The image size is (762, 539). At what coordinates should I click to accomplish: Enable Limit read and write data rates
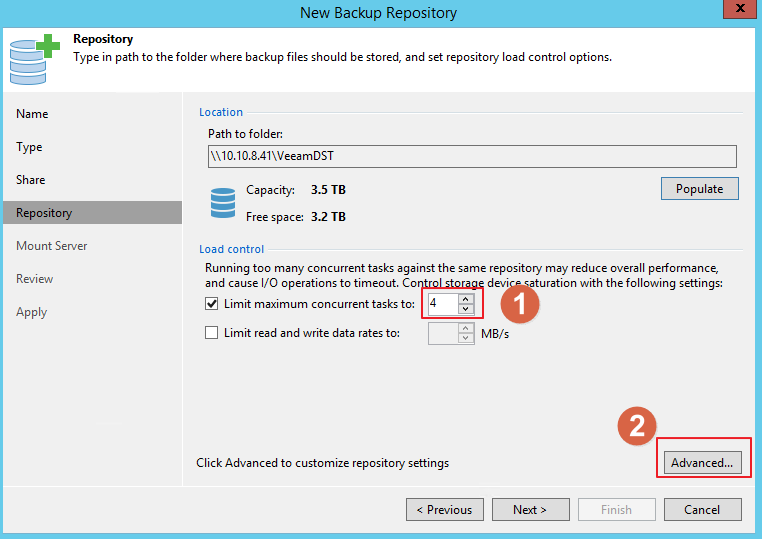click(x=211, y=333)
